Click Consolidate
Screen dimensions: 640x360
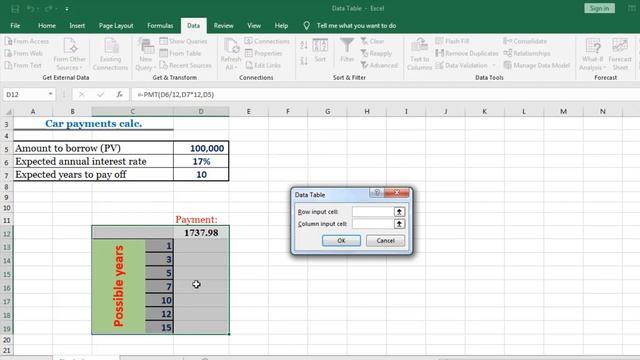(x=525, y=41)
